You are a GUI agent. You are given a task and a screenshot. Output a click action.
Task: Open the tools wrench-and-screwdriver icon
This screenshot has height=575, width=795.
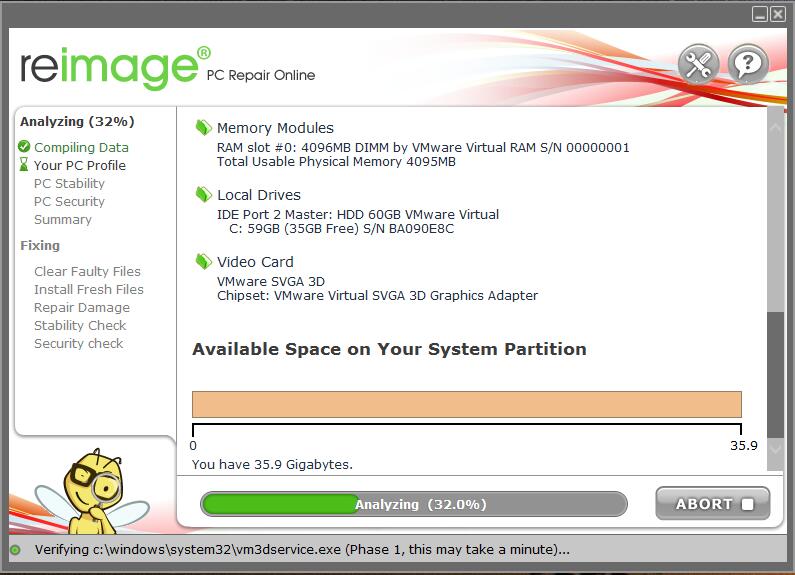pos(699,64)
